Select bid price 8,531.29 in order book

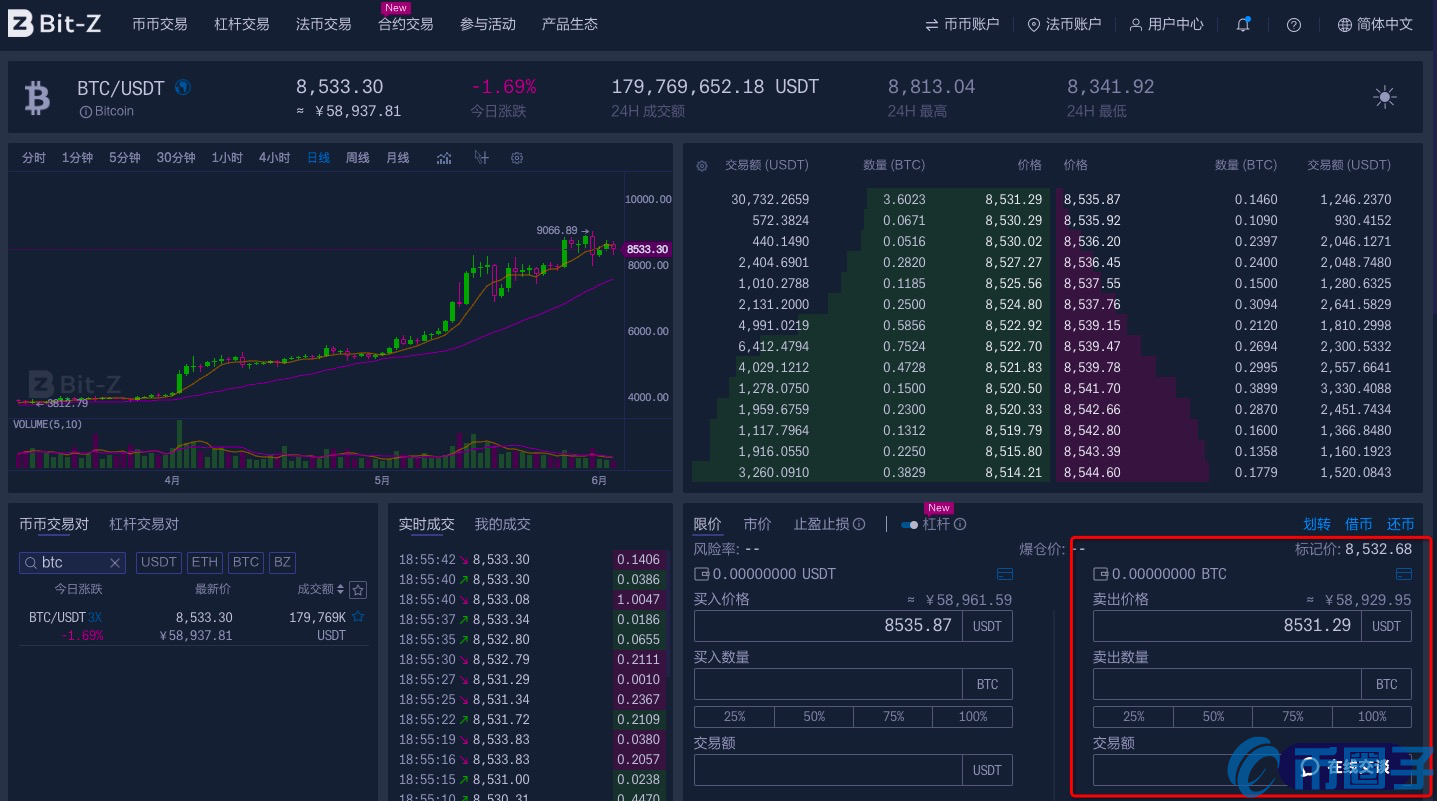1014,200
